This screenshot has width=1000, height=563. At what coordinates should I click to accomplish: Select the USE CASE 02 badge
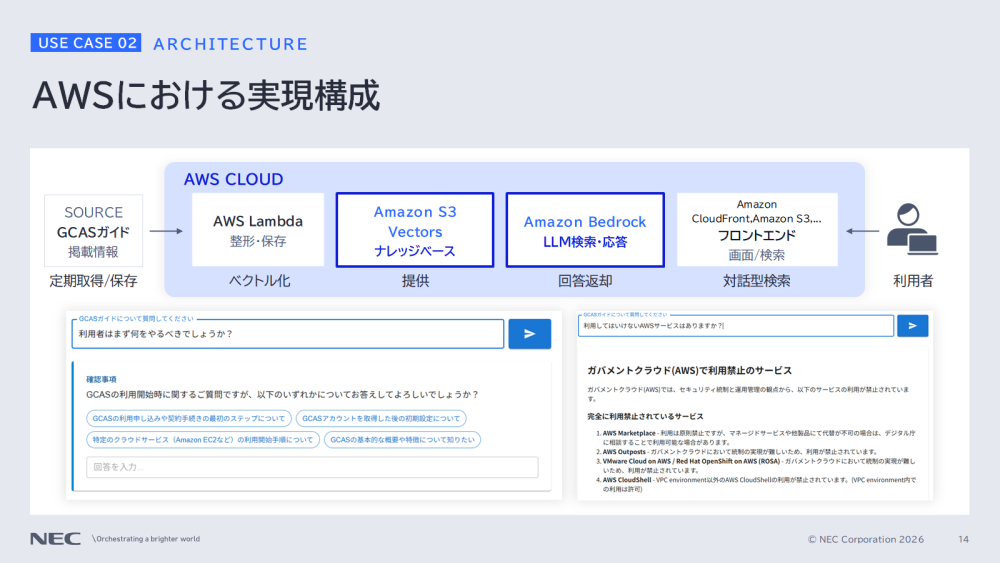(86, 43)
